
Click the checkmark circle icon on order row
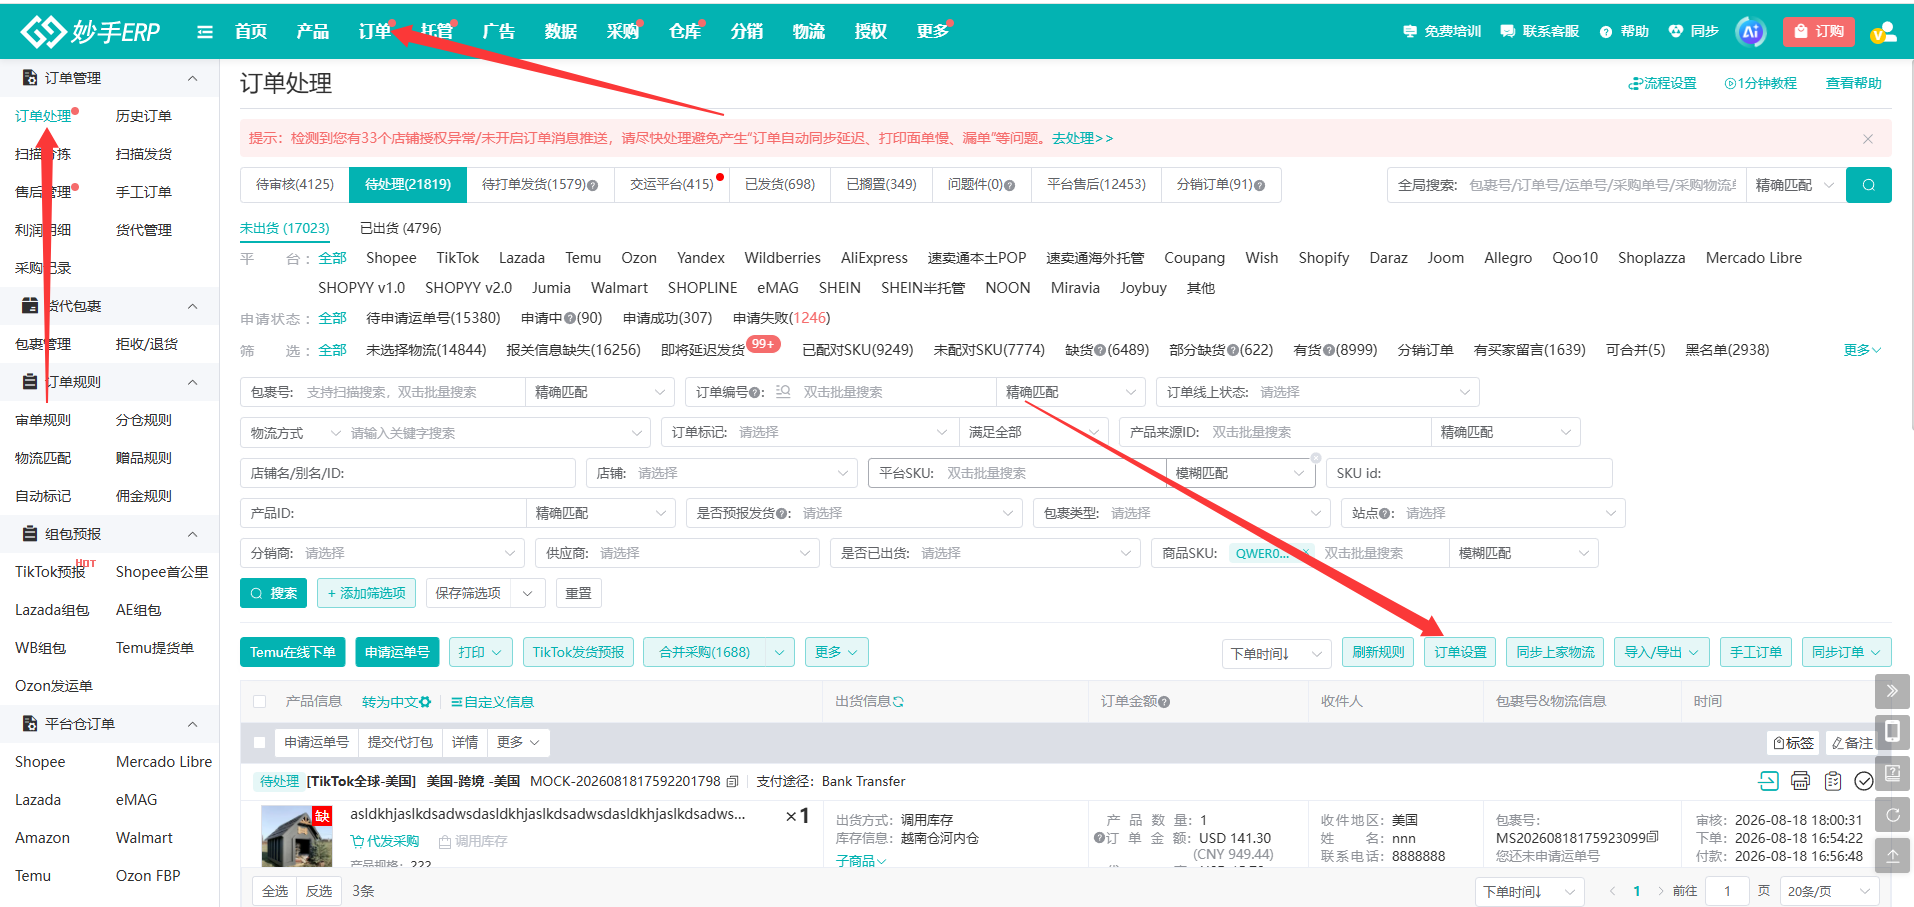[x=1864, y=781]
